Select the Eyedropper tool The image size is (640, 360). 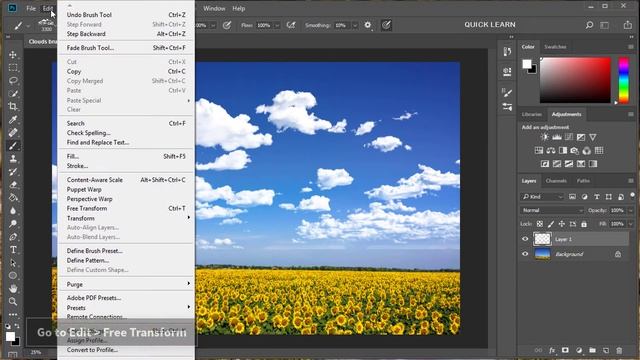(13, 120)
